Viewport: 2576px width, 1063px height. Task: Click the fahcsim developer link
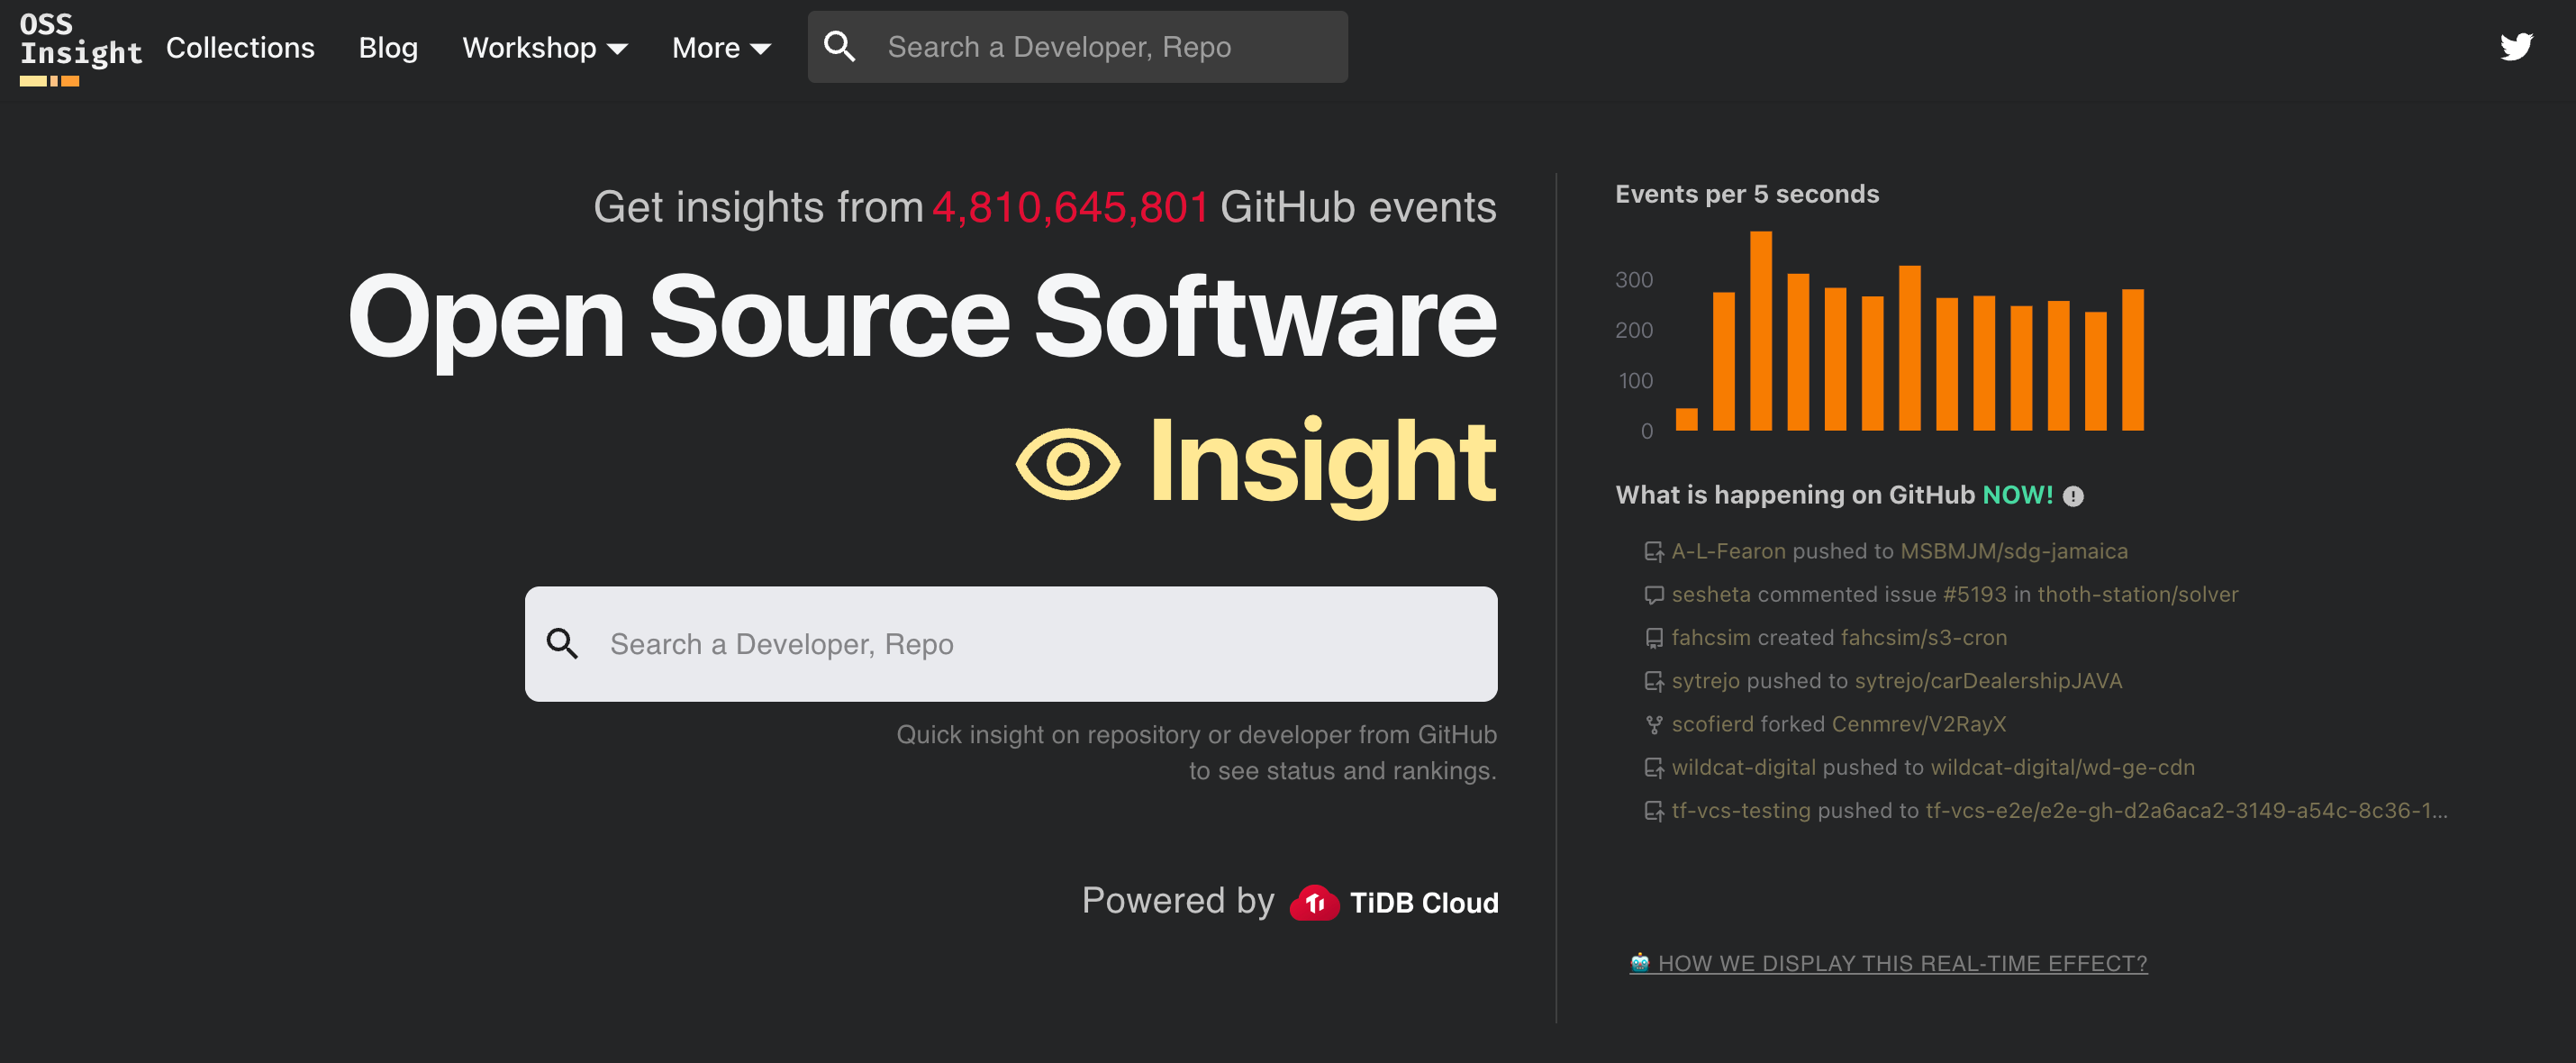1710,637
